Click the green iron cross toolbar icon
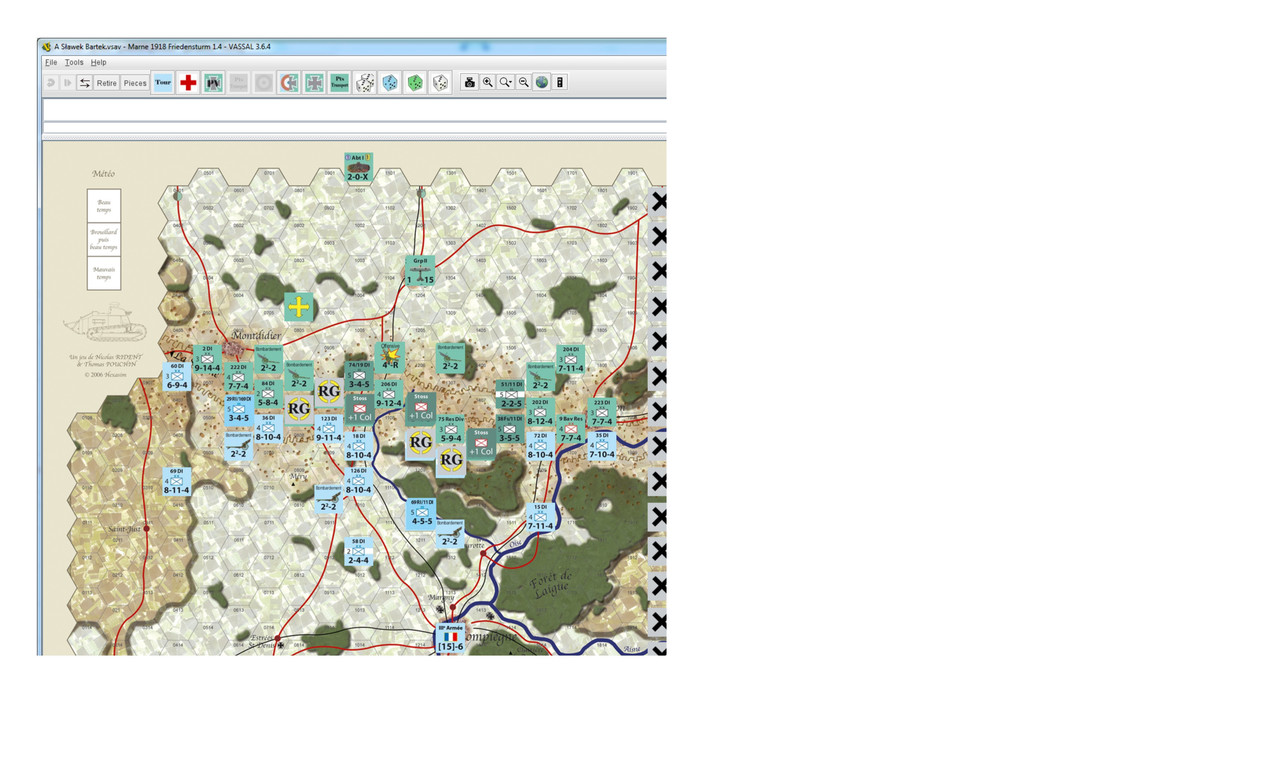The width and height of the screenshot is (1280, 779). point(314,83)
